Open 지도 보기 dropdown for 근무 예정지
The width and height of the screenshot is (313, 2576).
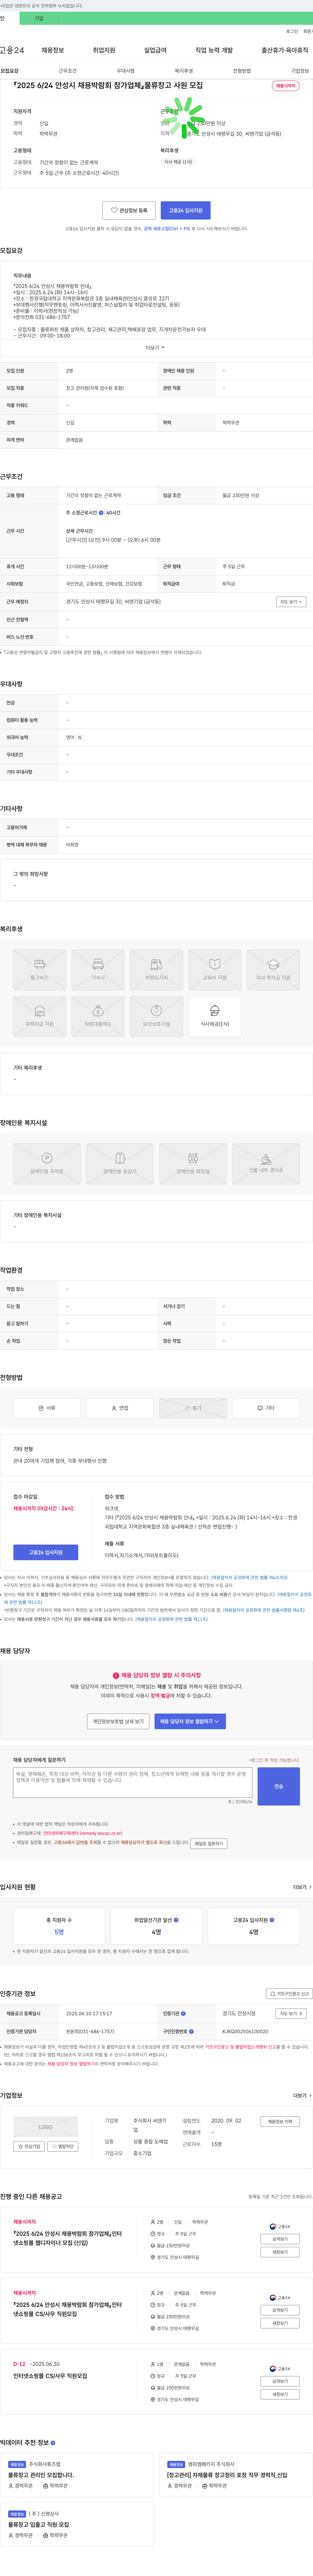click(291, 602)
